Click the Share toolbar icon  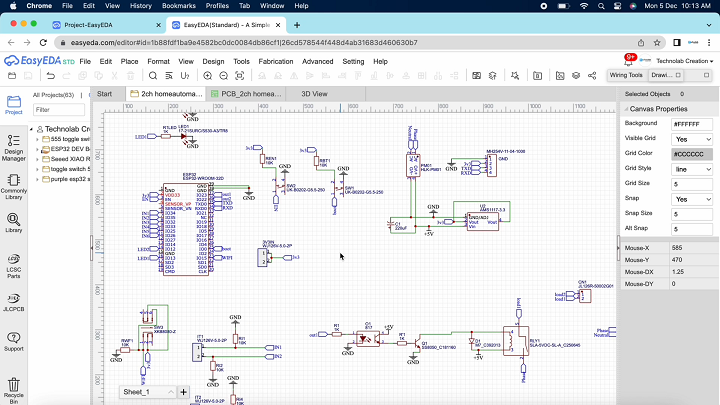tap(592, 76)
